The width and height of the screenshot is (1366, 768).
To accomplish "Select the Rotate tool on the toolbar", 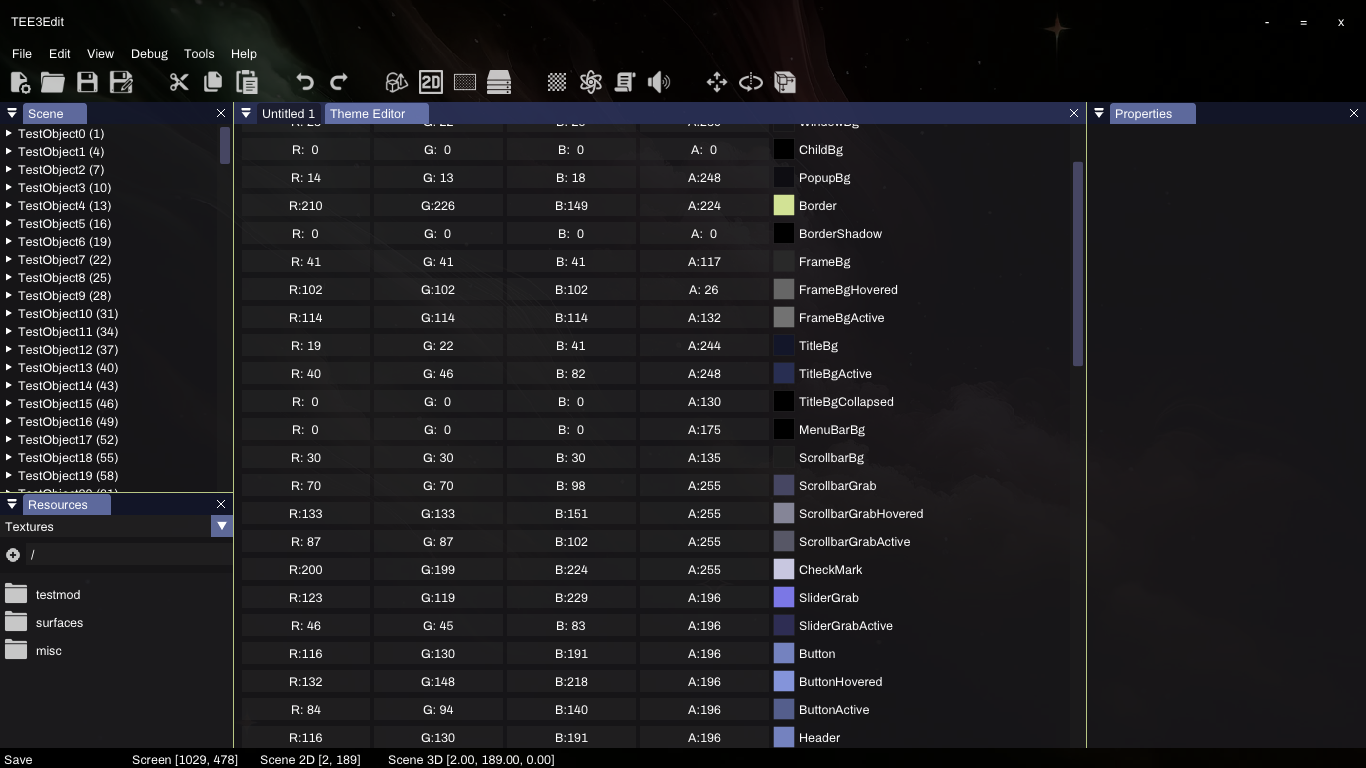I will [x=750, y=82].
